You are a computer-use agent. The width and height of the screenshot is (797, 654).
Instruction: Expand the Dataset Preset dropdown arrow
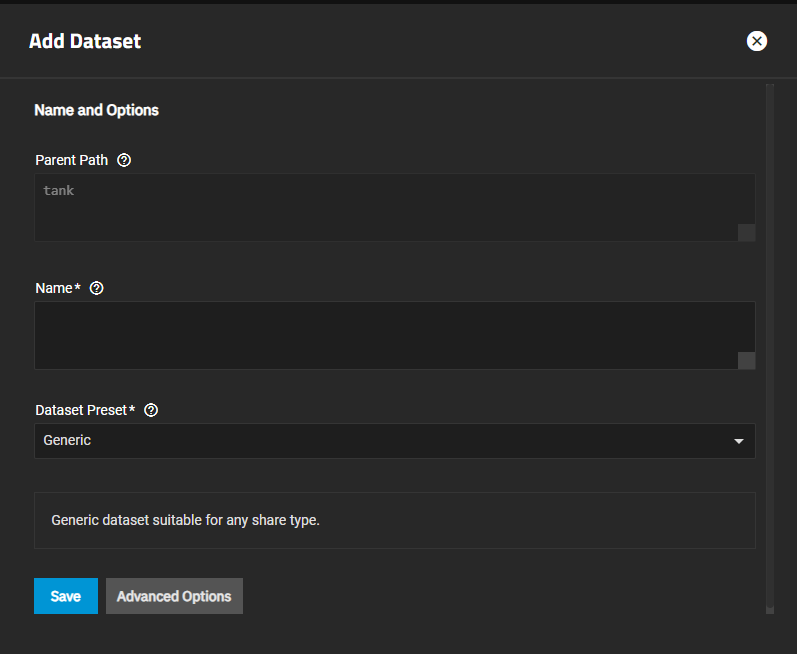tap(739, 441)
